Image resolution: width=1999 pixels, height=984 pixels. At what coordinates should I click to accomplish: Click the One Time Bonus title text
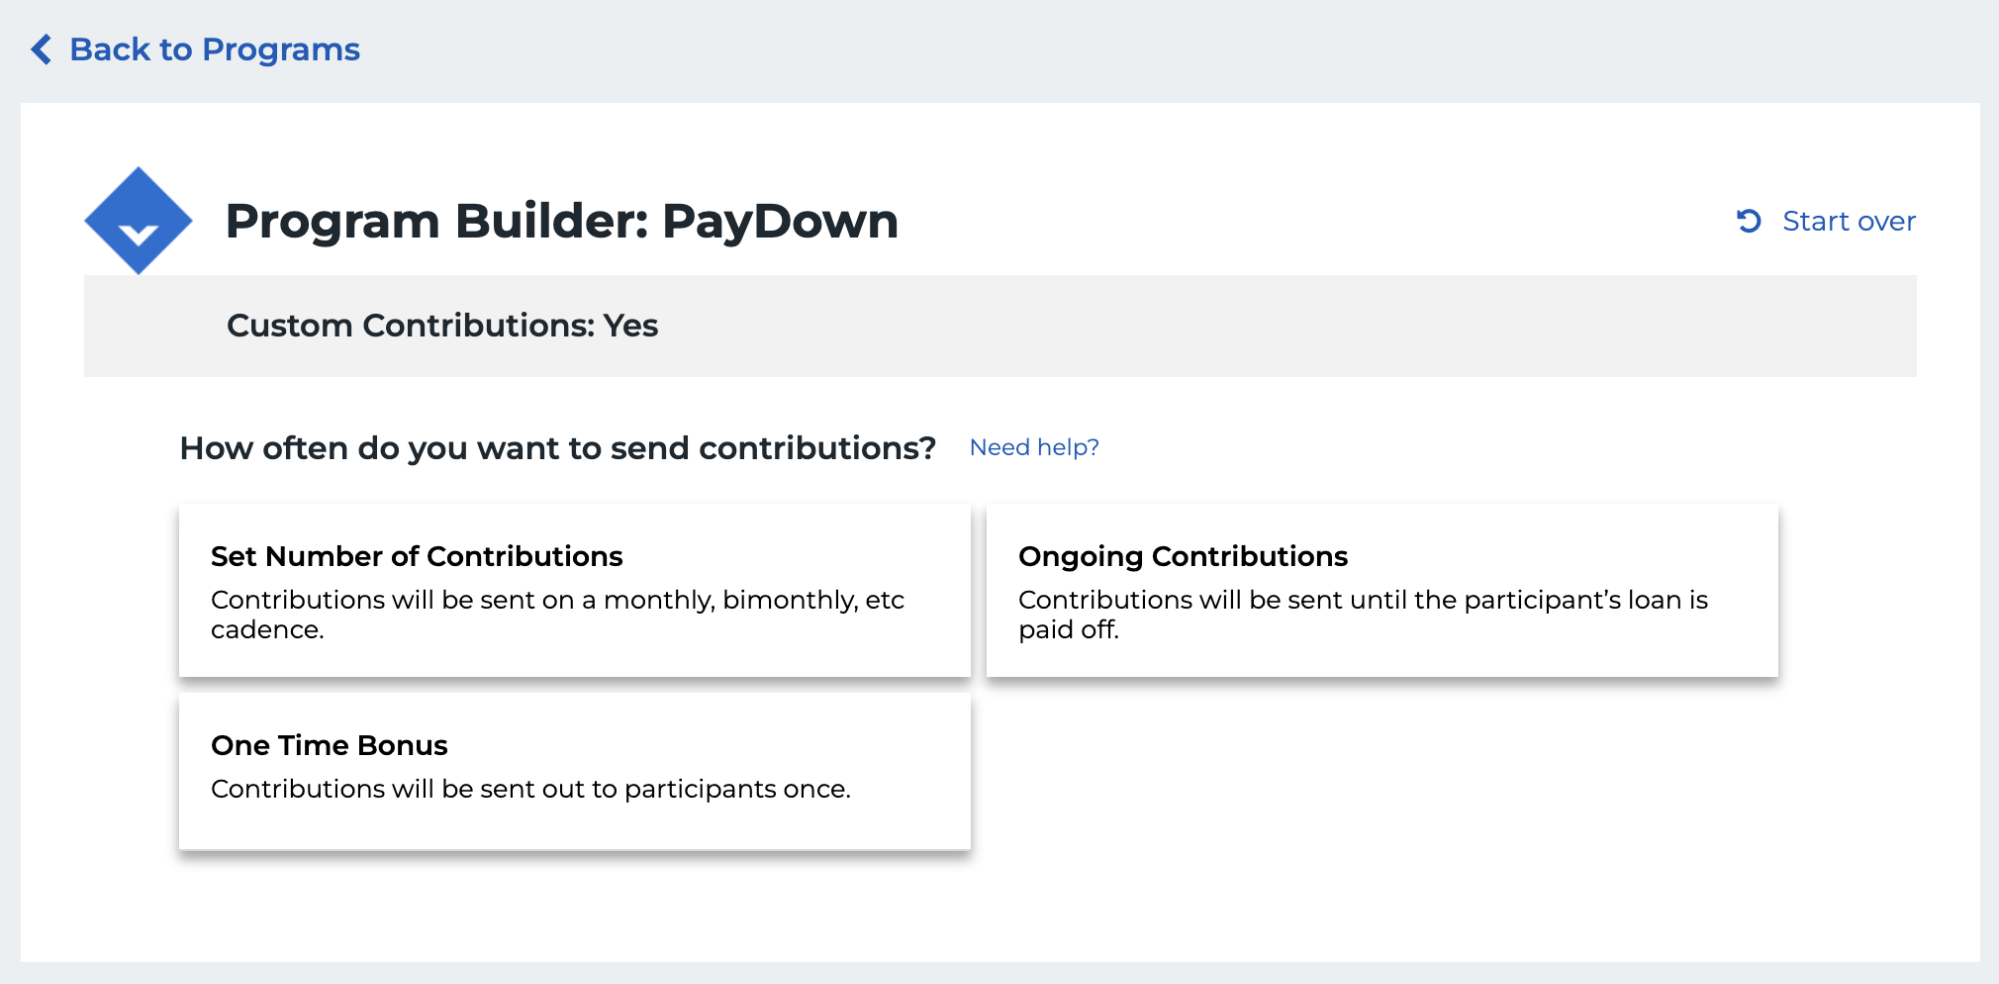point(329,745)
